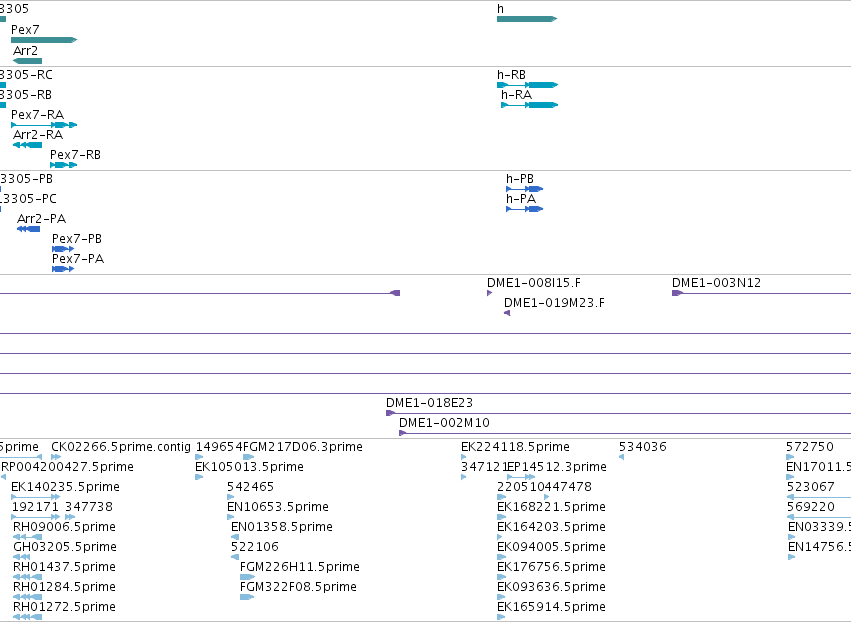Click Arr2-PA protein arrow
Image resolution: width=851 pixels, height=622 pixels.
click(28, 229)
